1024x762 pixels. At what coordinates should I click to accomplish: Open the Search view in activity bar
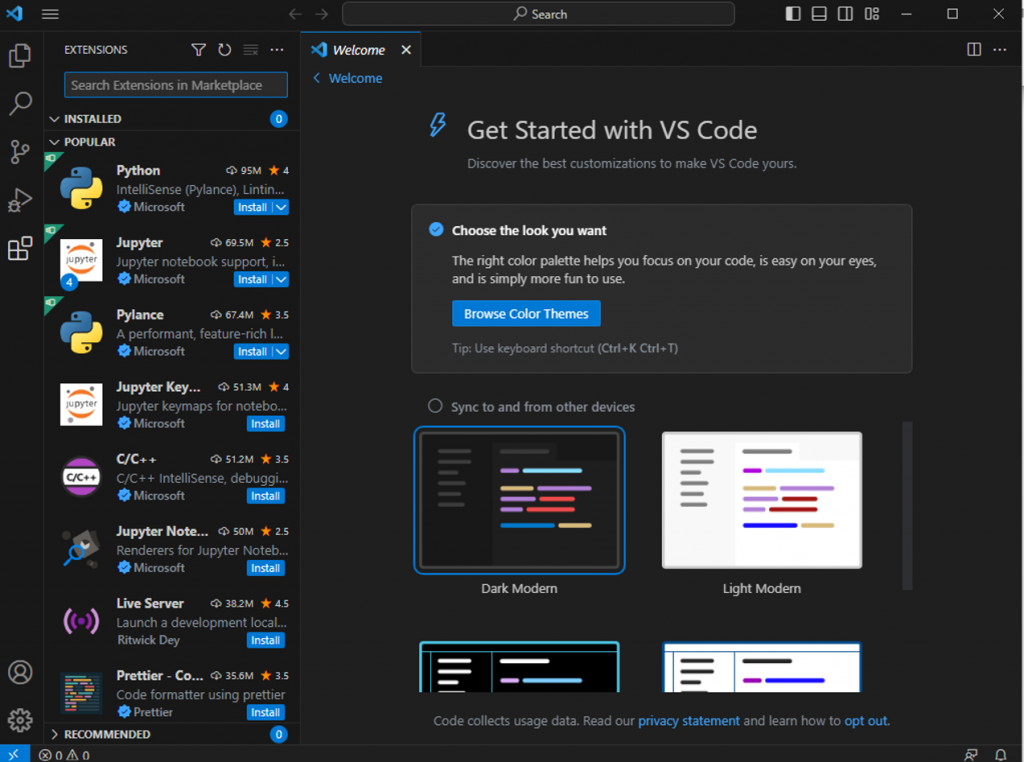pyautogui.click(x=20, y=103)
